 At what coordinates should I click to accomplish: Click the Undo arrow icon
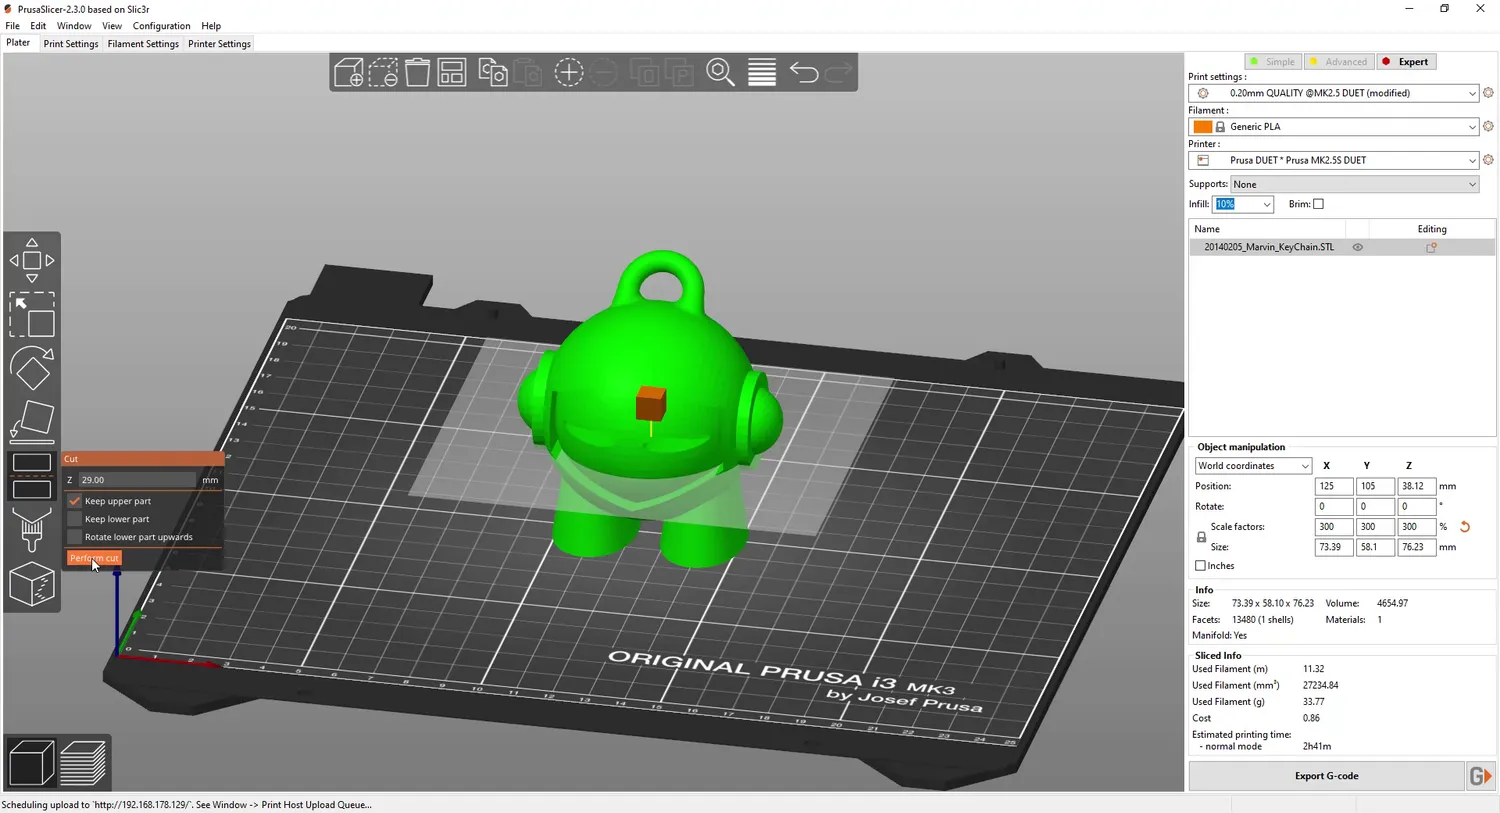point(804,73)
